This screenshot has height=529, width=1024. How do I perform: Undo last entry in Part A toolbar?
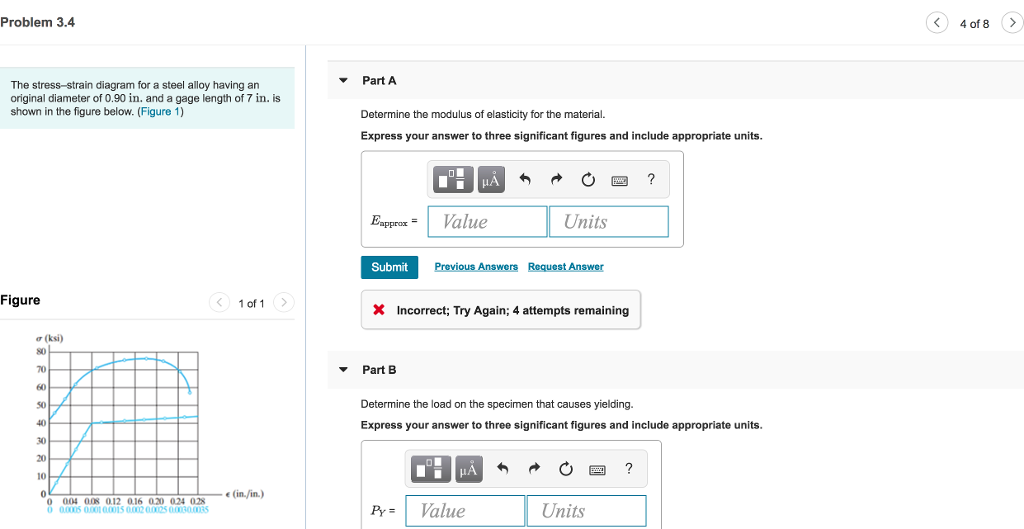(x=525, y=180)
